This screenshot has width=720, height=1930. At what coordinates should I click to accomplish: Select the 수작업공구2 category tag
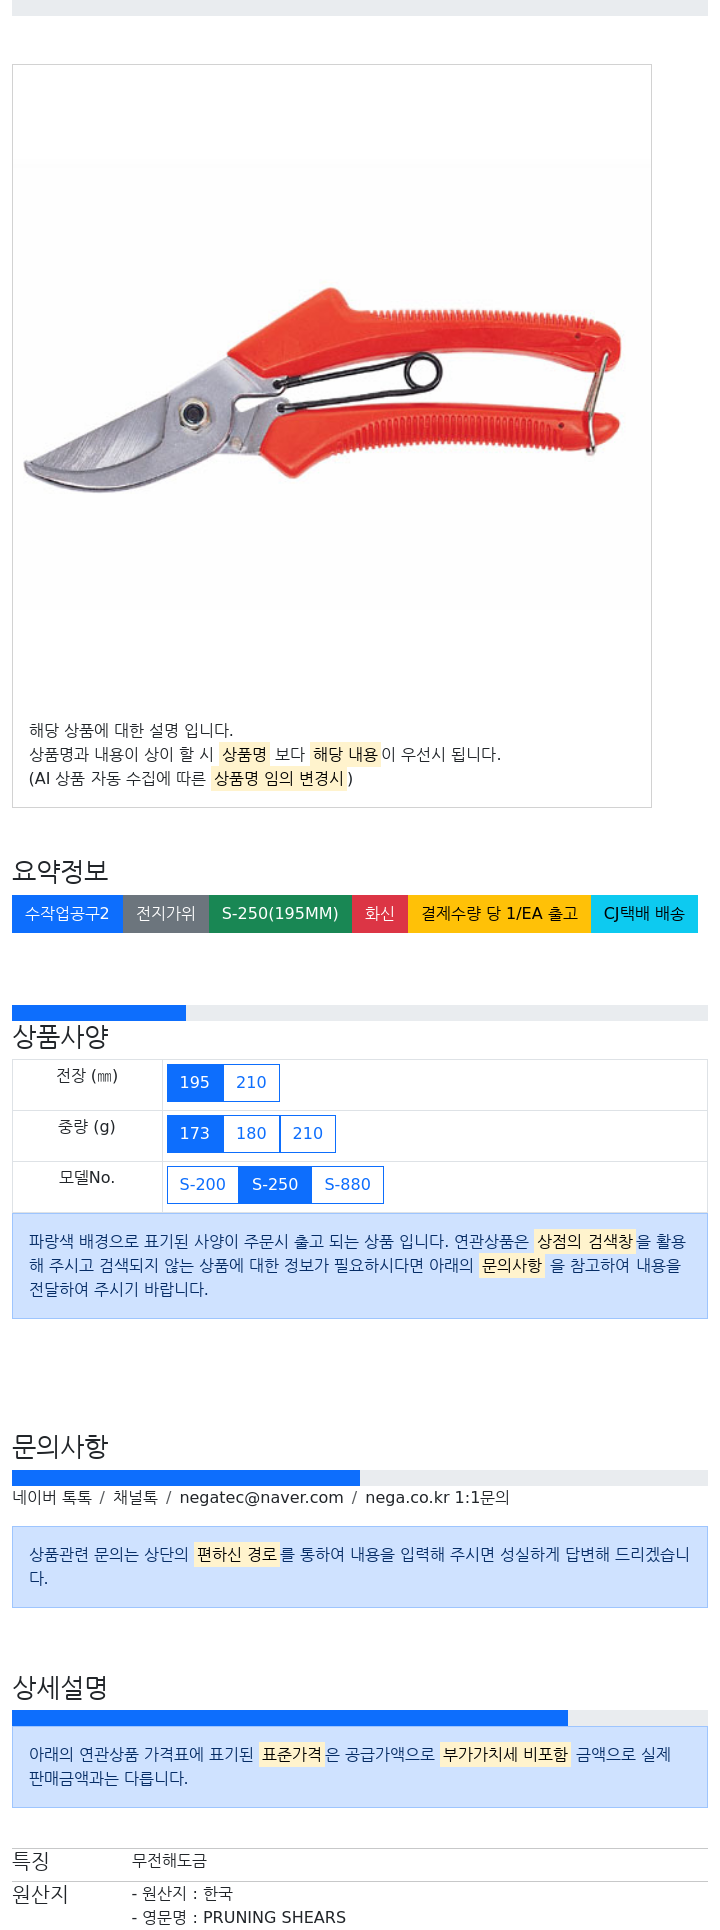pyautogui.click(x=67, y=914)
